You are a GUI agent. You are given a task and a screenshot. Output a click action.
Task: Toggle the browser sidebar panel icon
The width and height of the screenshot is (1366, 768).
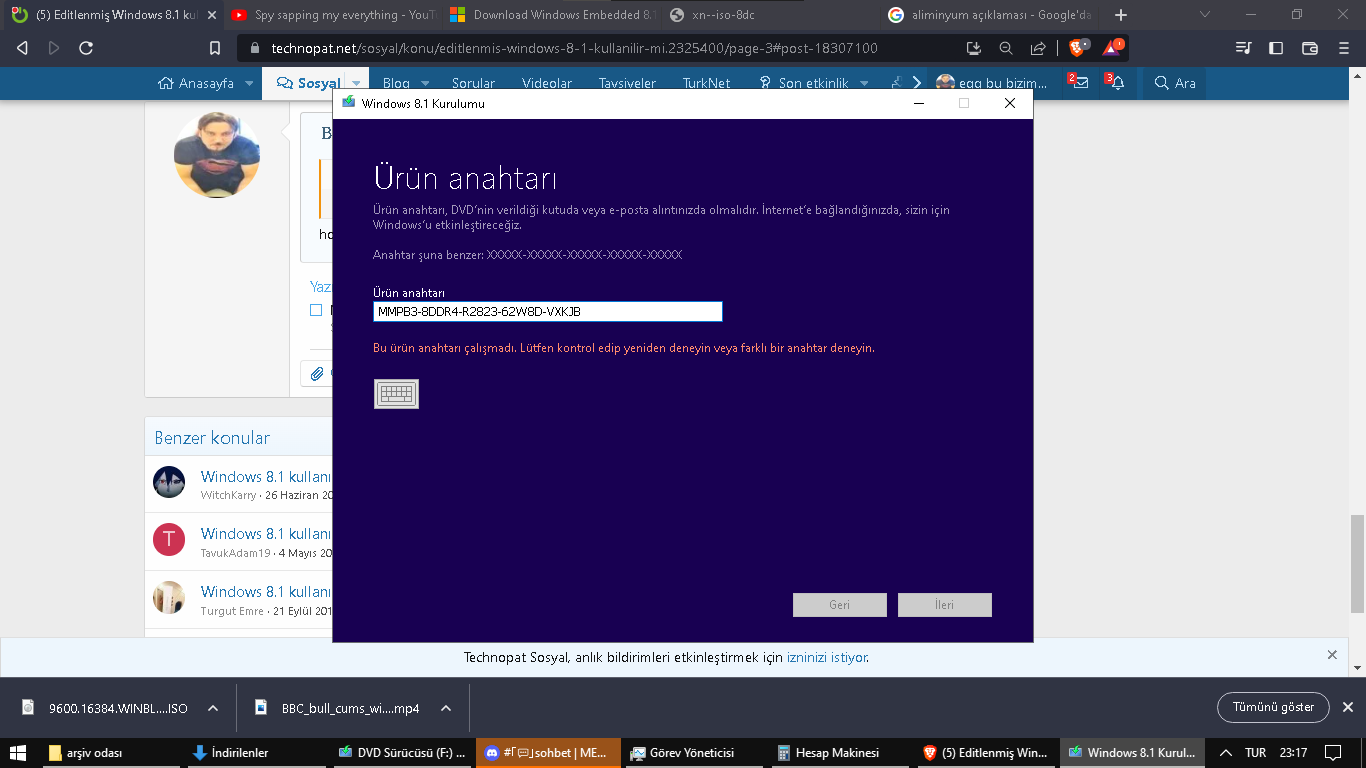pos(1276,48)
